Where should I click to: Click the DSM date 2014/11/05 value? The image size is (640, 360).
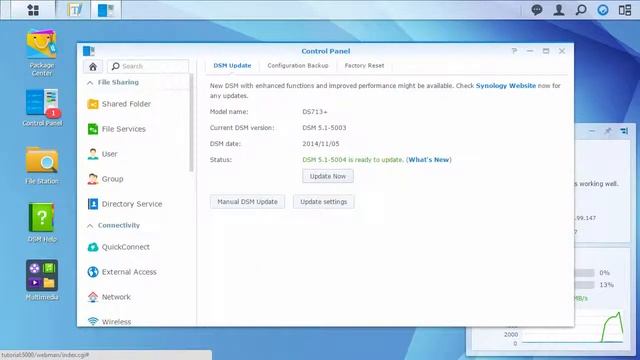(321, 144)
